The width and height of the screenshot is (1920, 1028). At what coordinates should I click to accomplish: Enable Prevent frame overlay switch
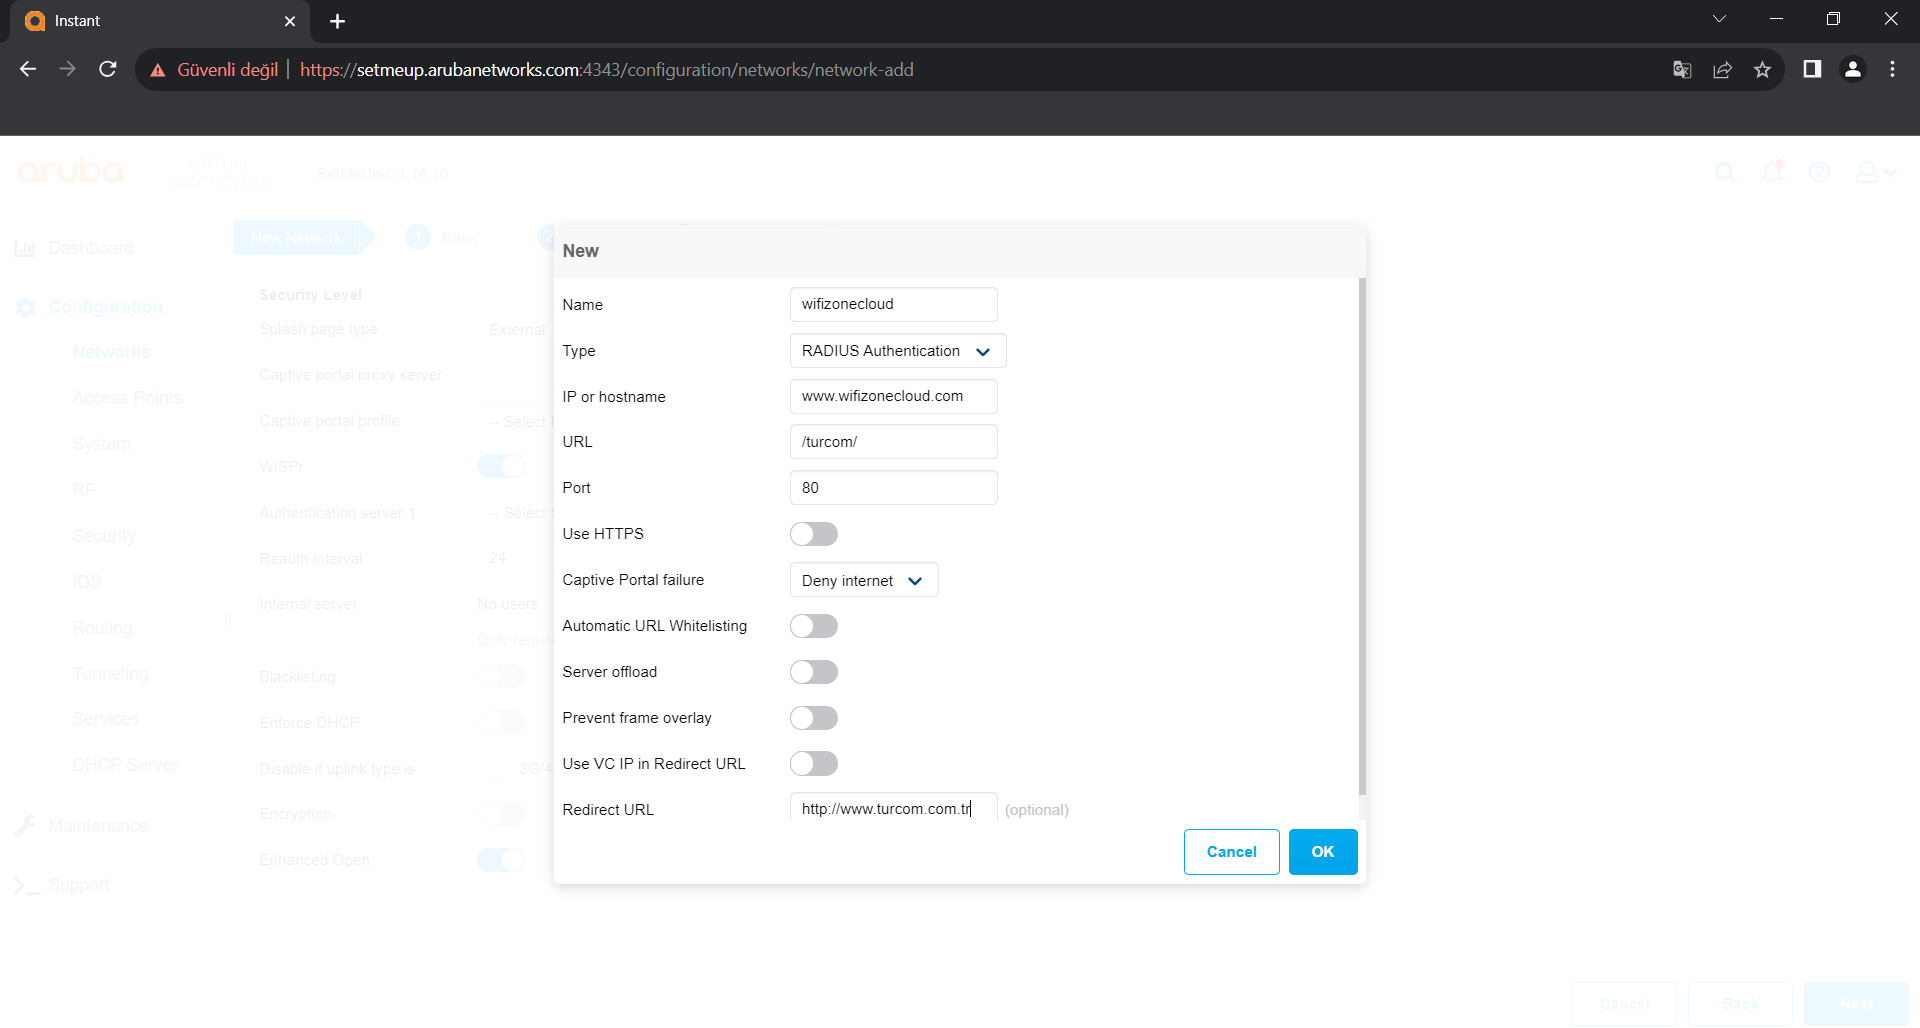click(813, 718)
